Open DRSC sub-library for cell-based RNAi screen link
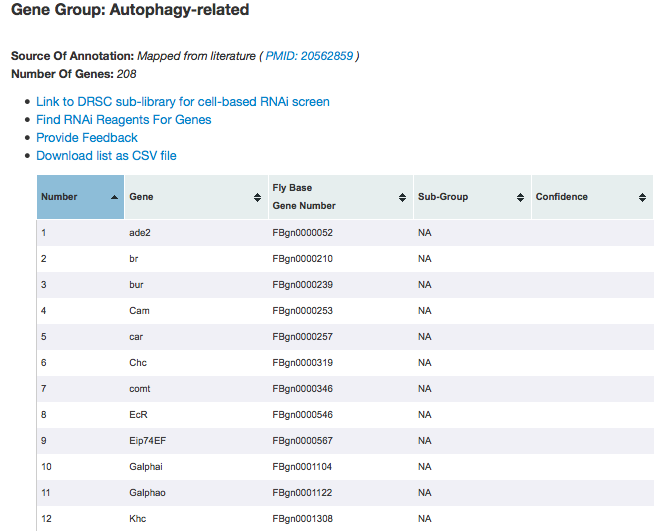The width and height of the screenshot is (659, 531). 183,102
